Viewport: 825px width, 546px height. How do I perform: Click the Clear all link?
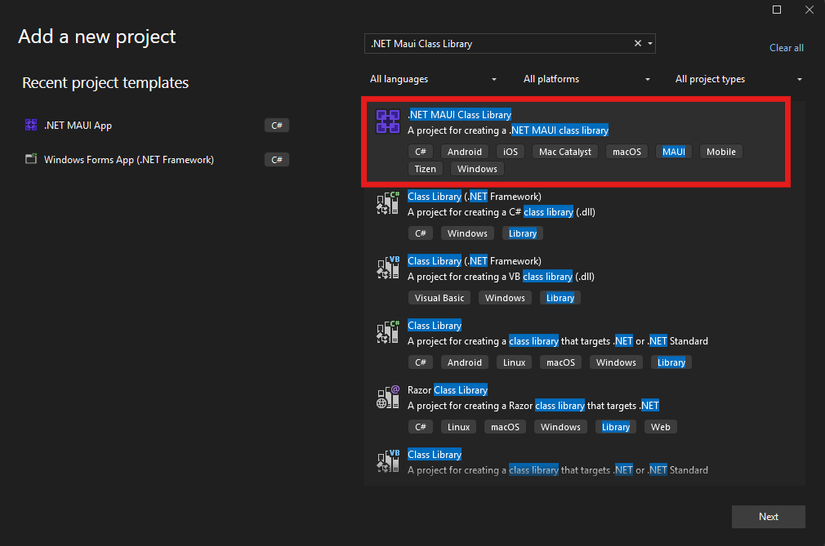[786, 48]
